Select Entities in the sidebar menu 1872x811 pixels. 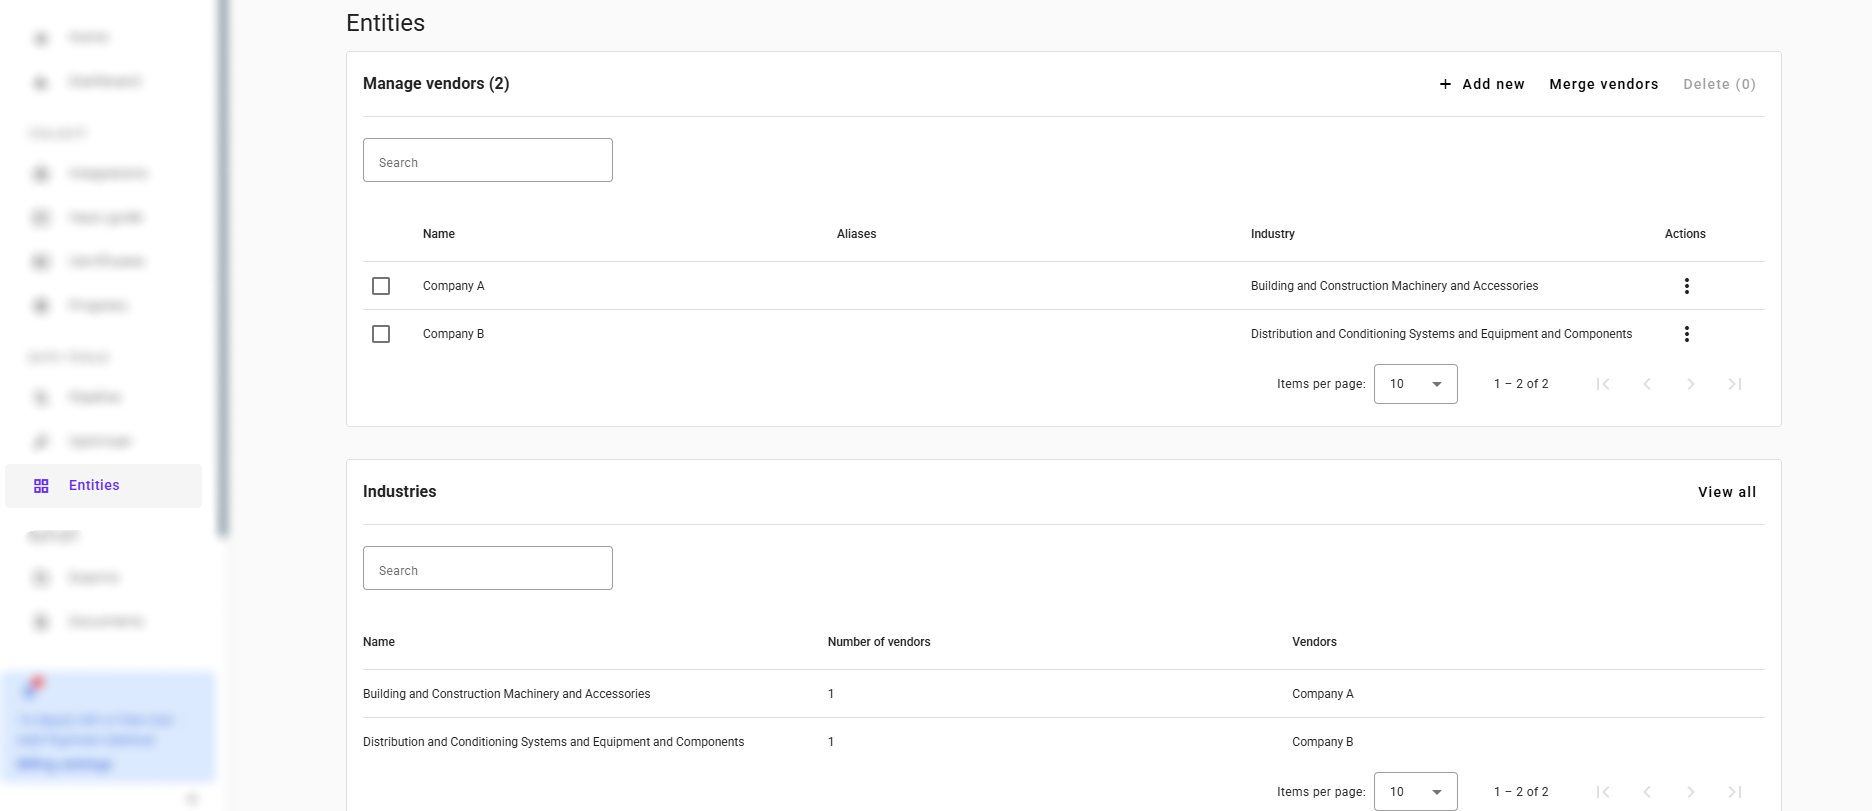click(x=103, y=486)
